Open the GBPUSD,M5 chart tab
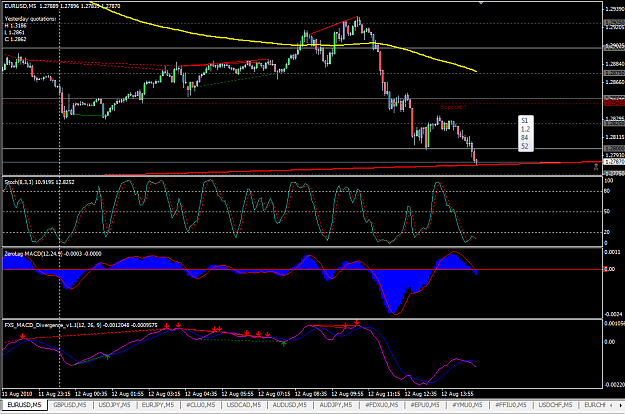The height and width of the screenshot is (414, 625). pyautogui.click(x=70, y=405)
